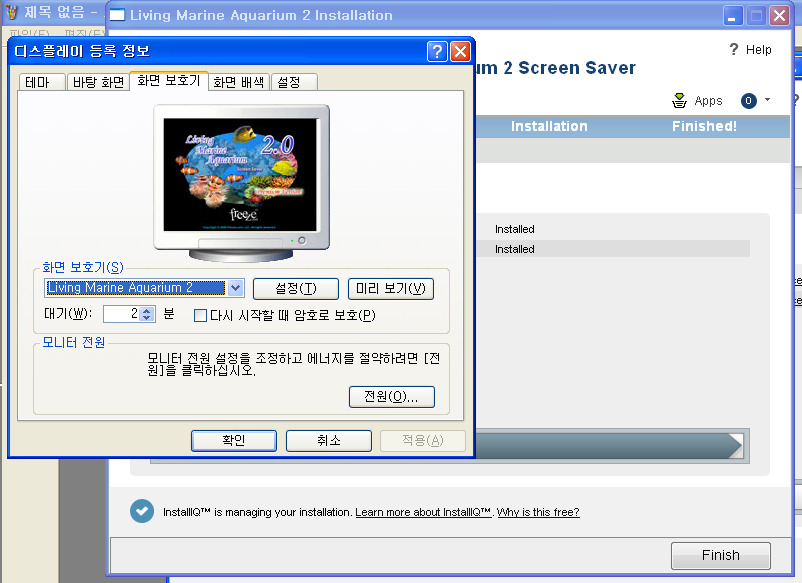
Task: Switch to the 화면 배색 tab
Action: pos(239,82)
